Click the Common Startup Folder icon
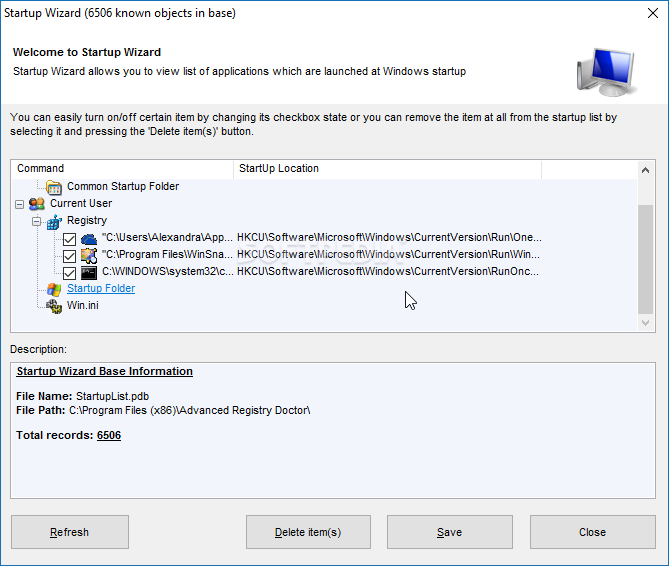 point(54,187)
